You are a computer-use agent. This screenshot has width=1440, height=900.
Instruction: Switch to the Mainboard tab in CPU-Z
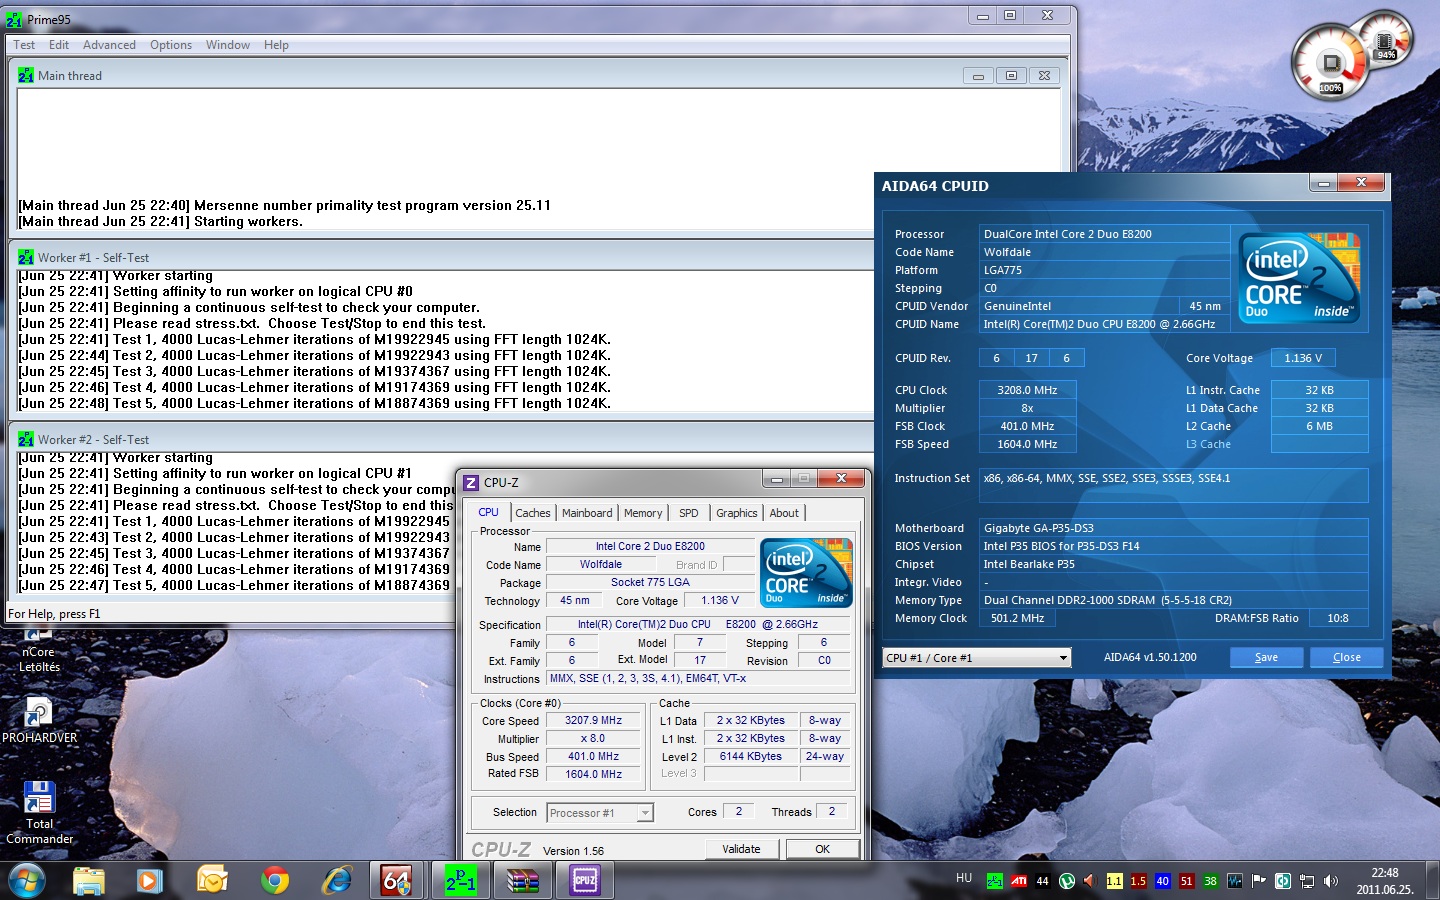coord(587,513)
